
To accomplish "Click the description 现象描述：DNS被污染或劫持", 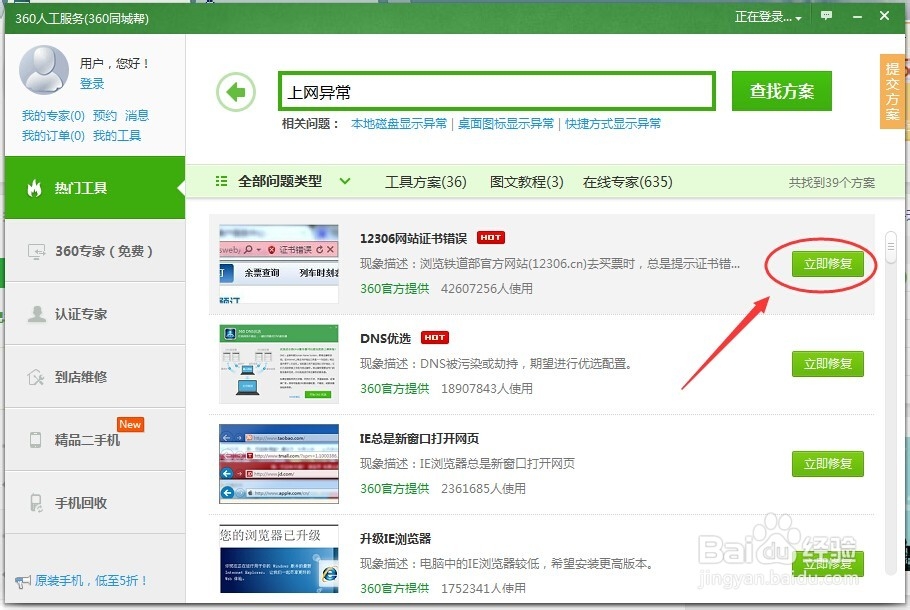I will point(496,363).
